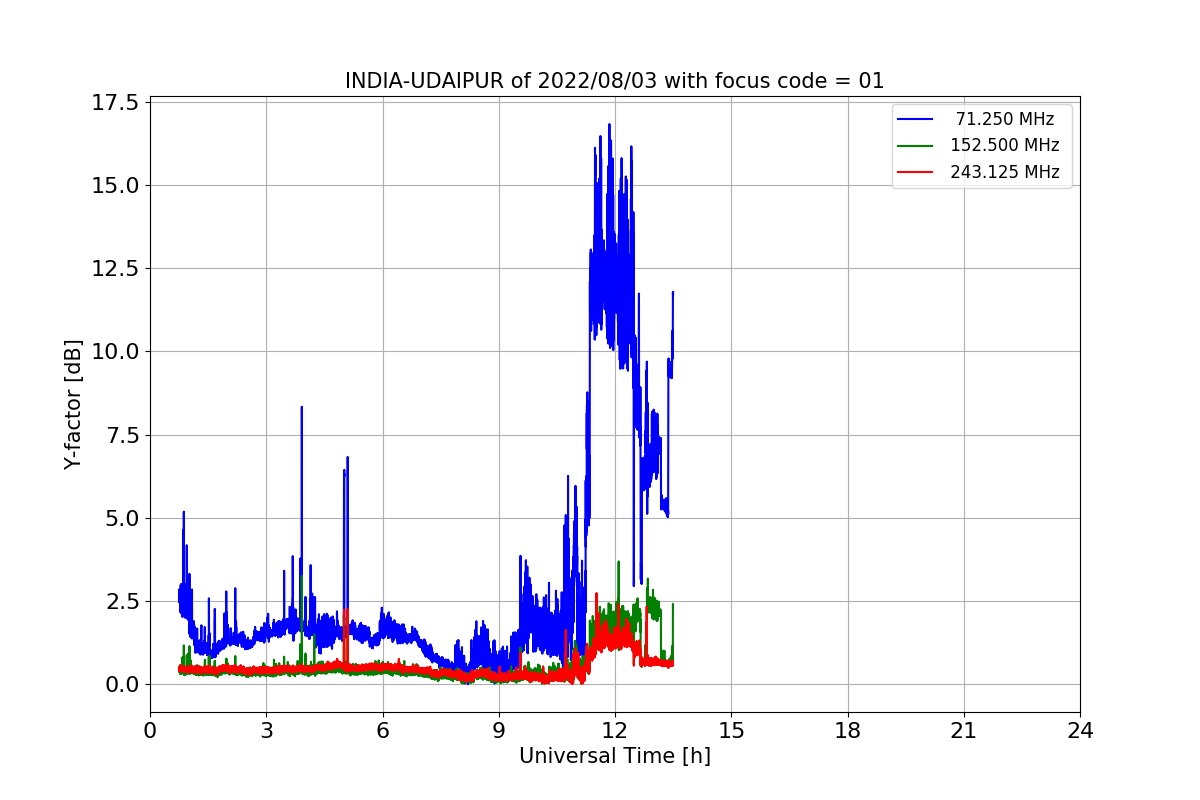Click the green legend line sample

tap(916, 146)
